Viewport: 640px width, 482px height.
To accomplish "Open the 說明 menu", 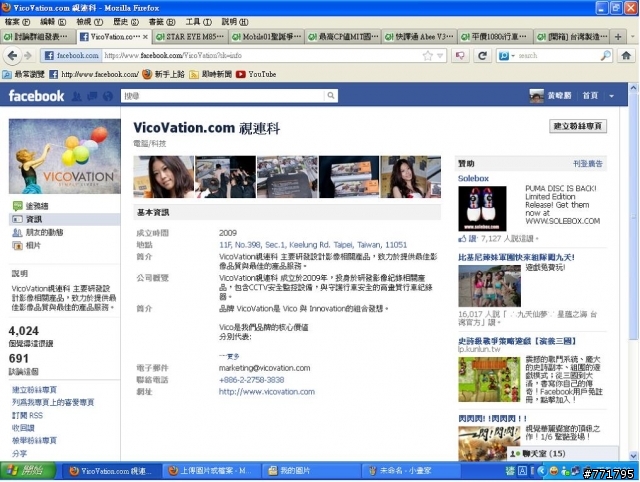I will coord(235,22).
